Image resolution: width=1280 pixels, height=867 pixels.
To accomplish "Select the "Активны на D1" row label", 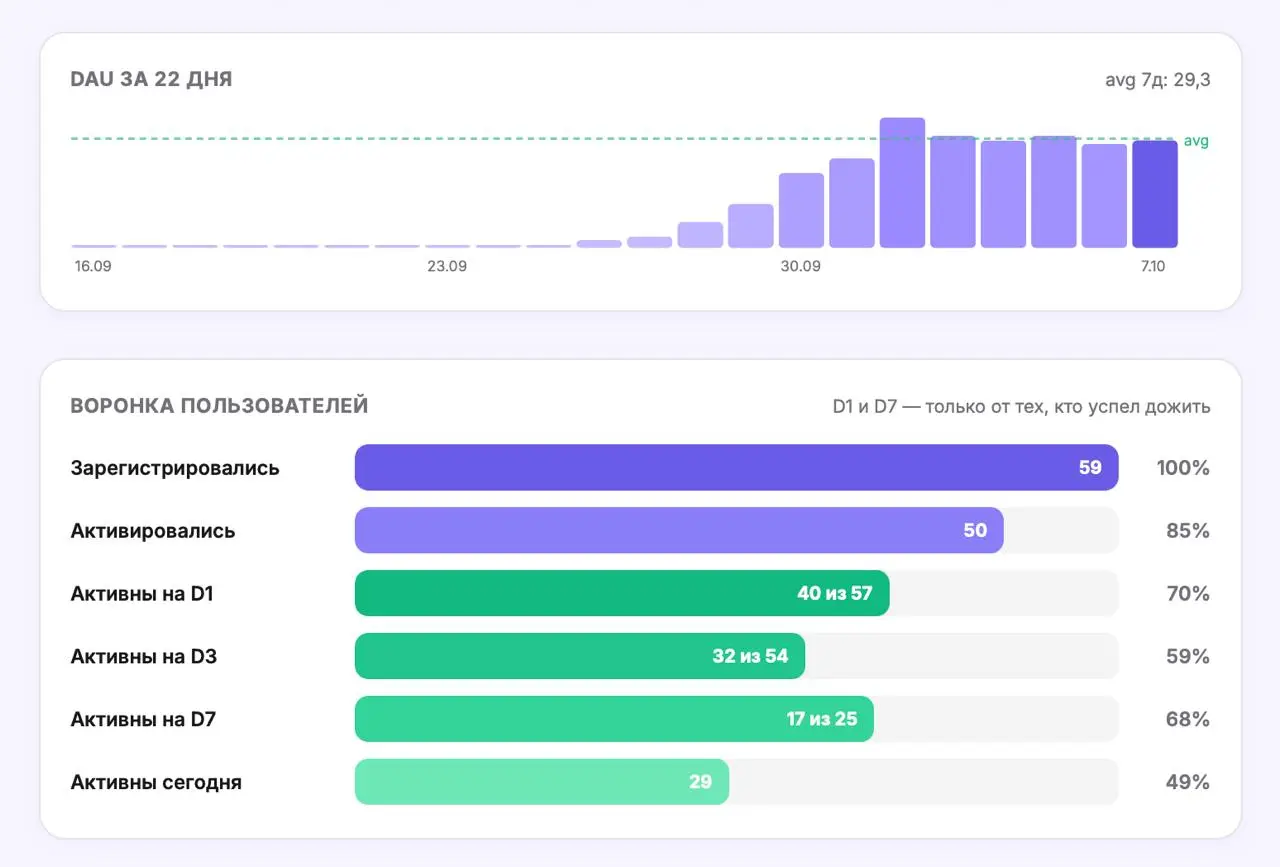I will [142, 594].
